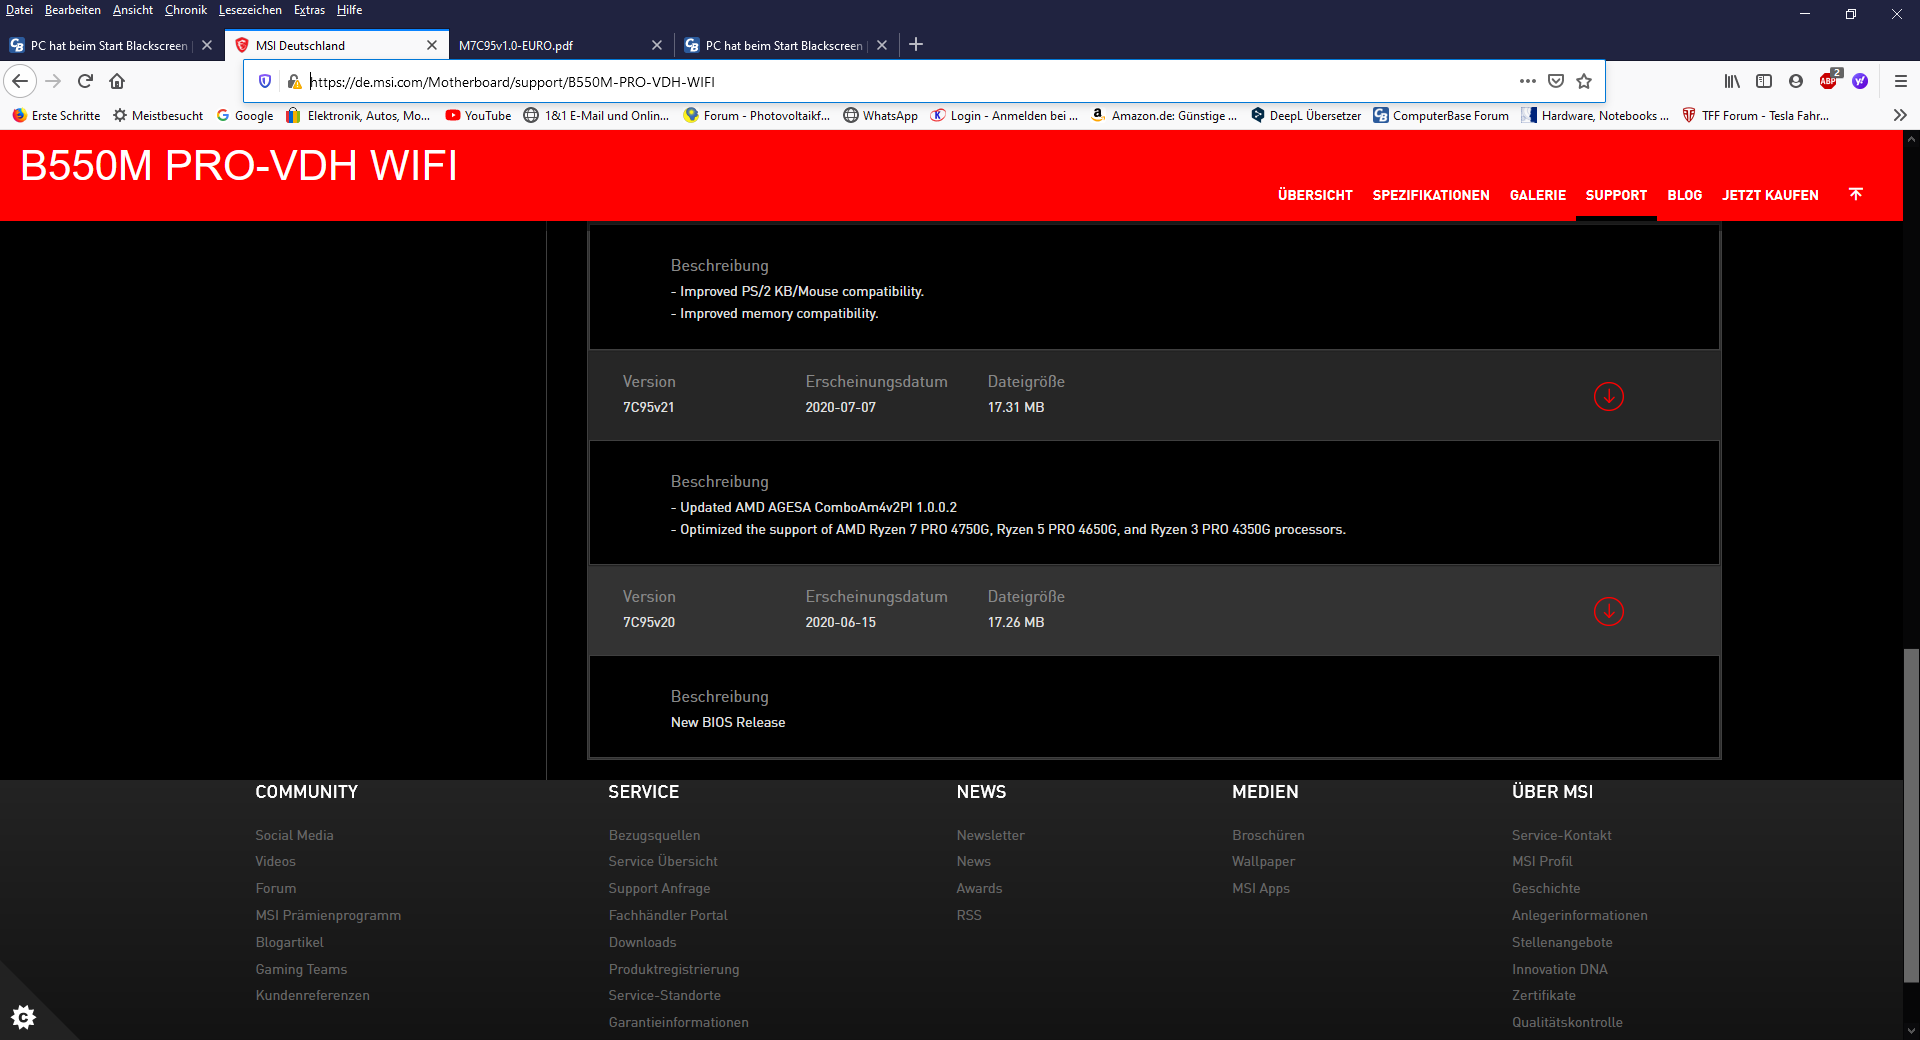Close the M7C95v1.0-EURO.pdf tab
The height and width of the screenshot is (1040, 1920).
(x=657, y=45)
